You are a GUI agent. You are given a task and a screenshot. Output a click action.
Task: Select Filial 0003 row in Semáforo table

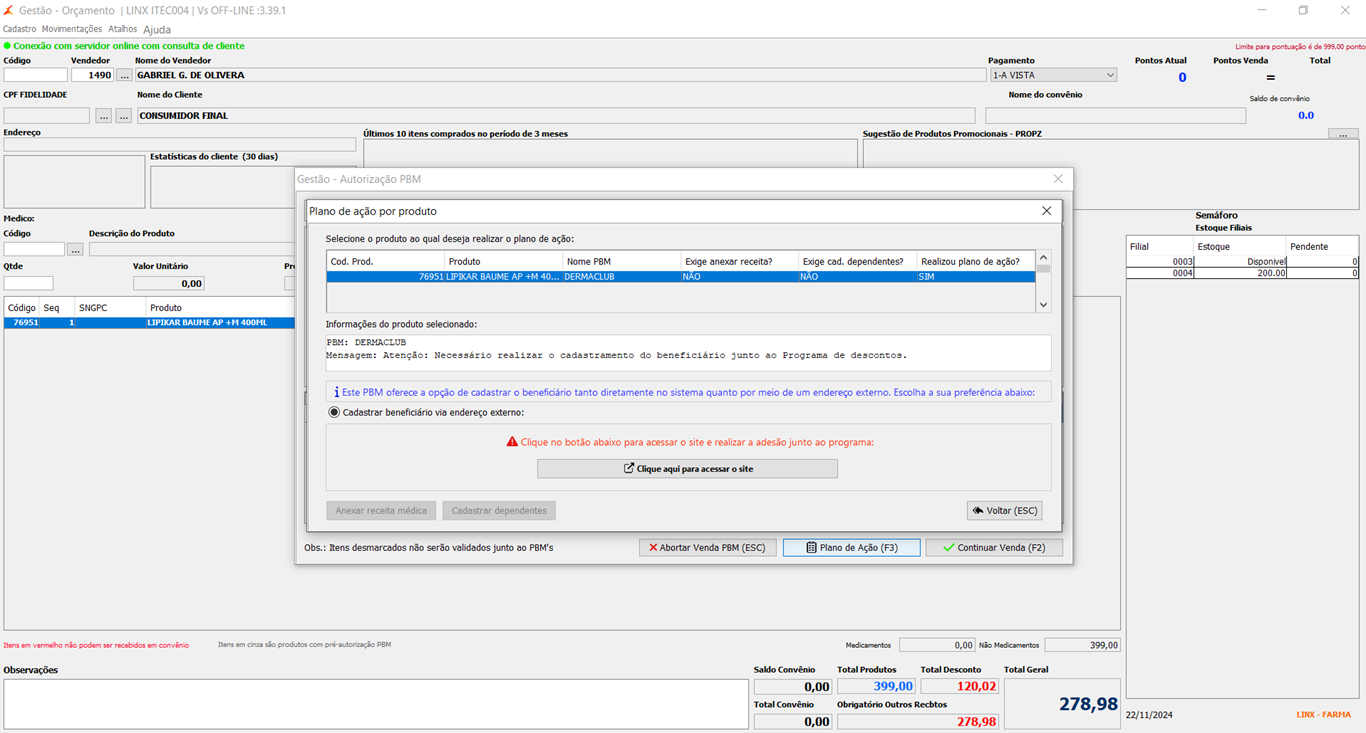1242,261
